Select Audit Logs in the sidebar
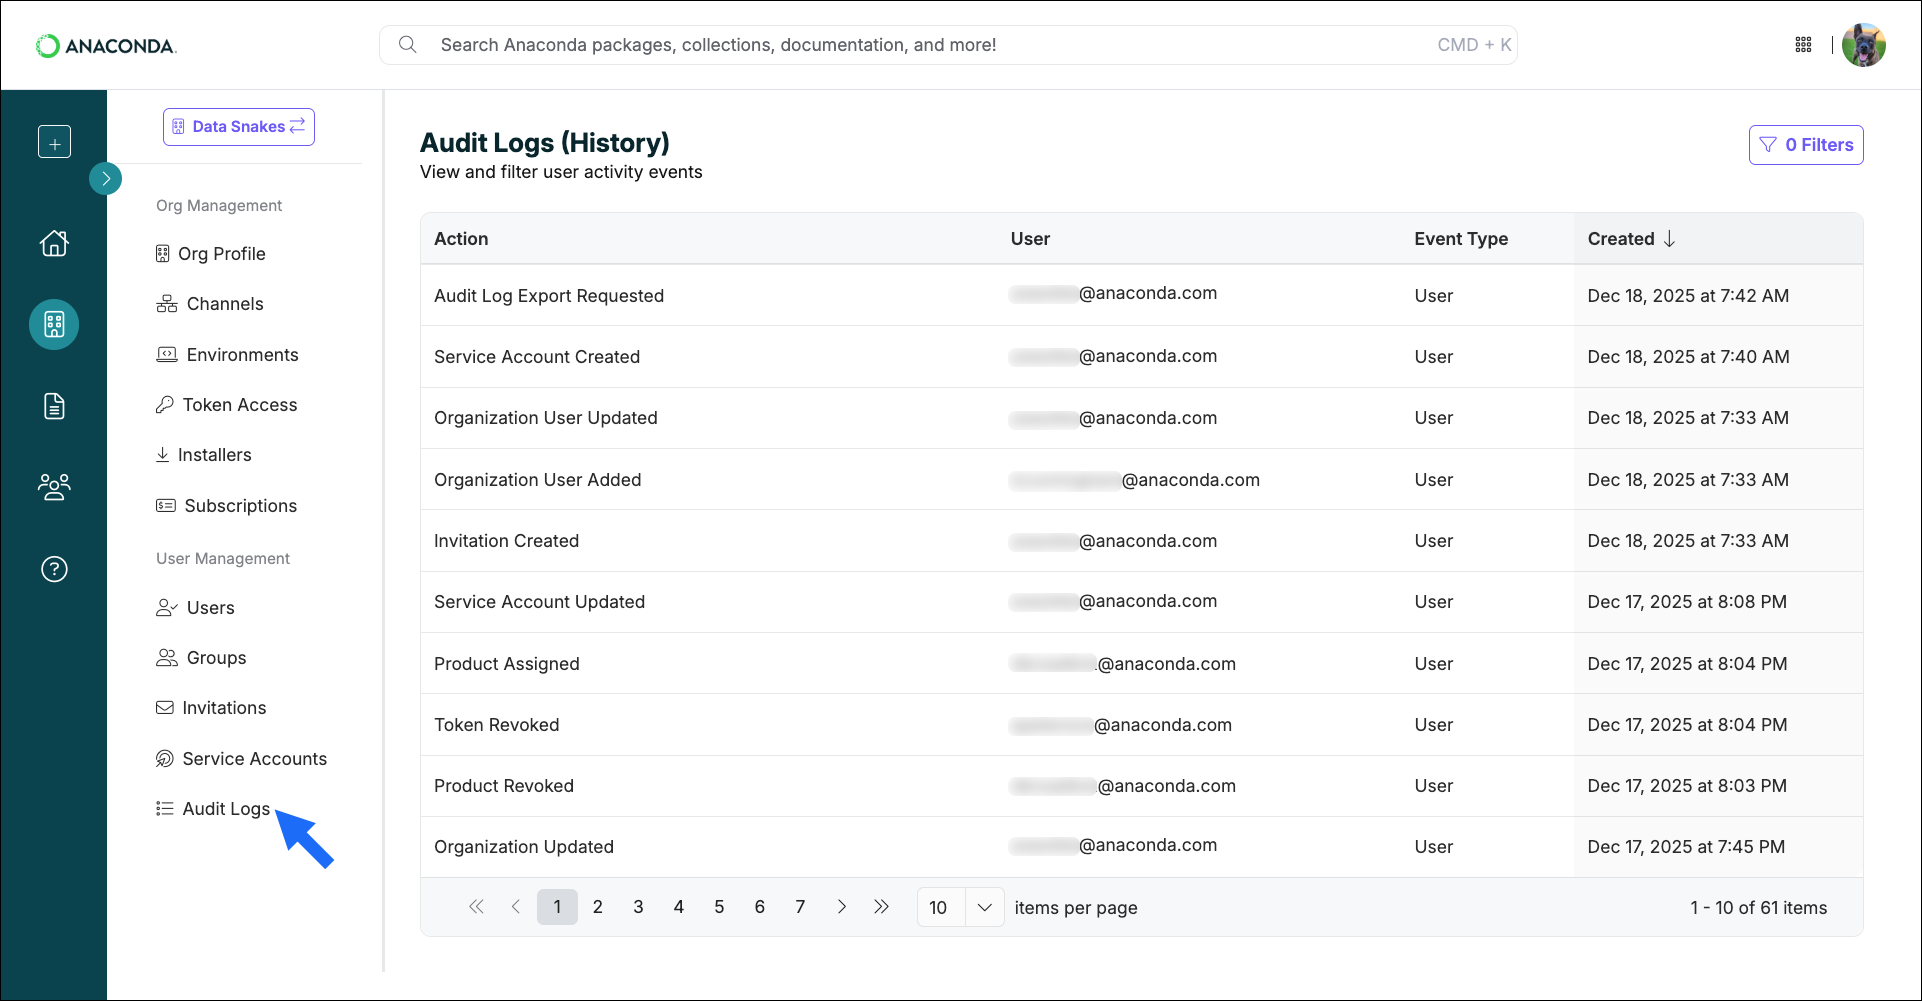1922x1001 pixels. point(225,808)
